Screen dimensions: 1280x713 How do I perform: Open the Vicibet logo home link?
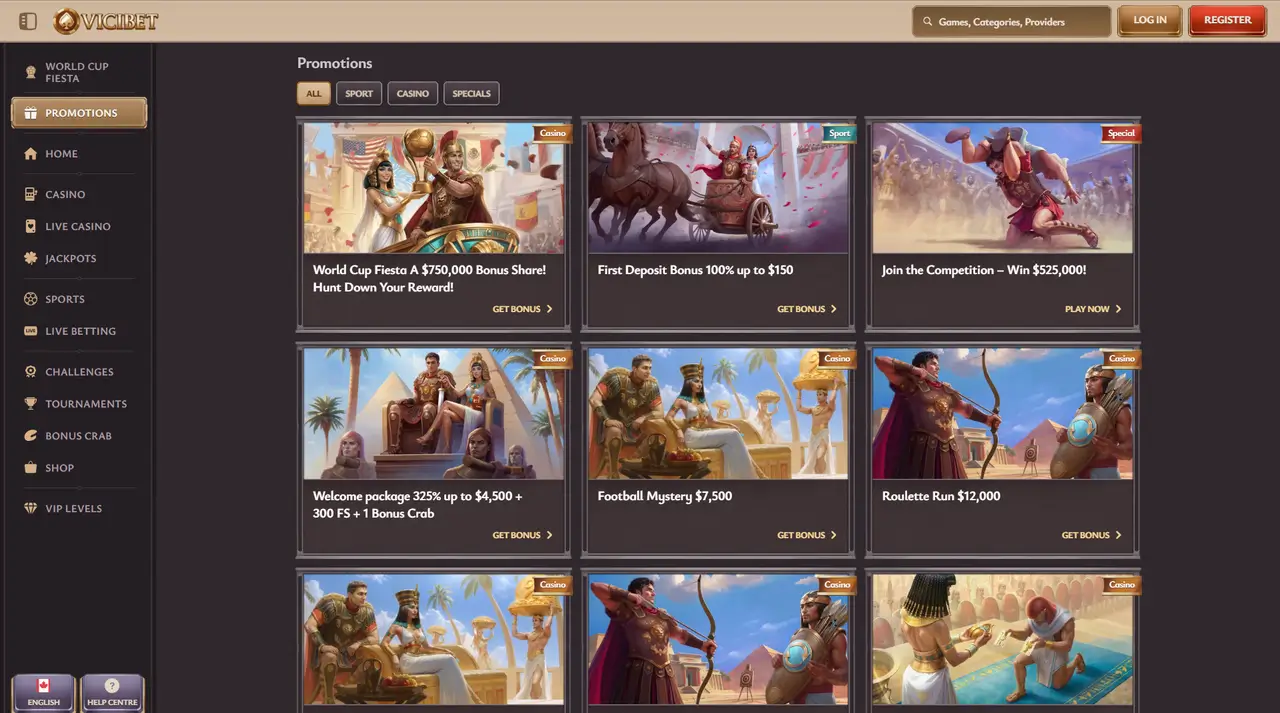point(106,21)
